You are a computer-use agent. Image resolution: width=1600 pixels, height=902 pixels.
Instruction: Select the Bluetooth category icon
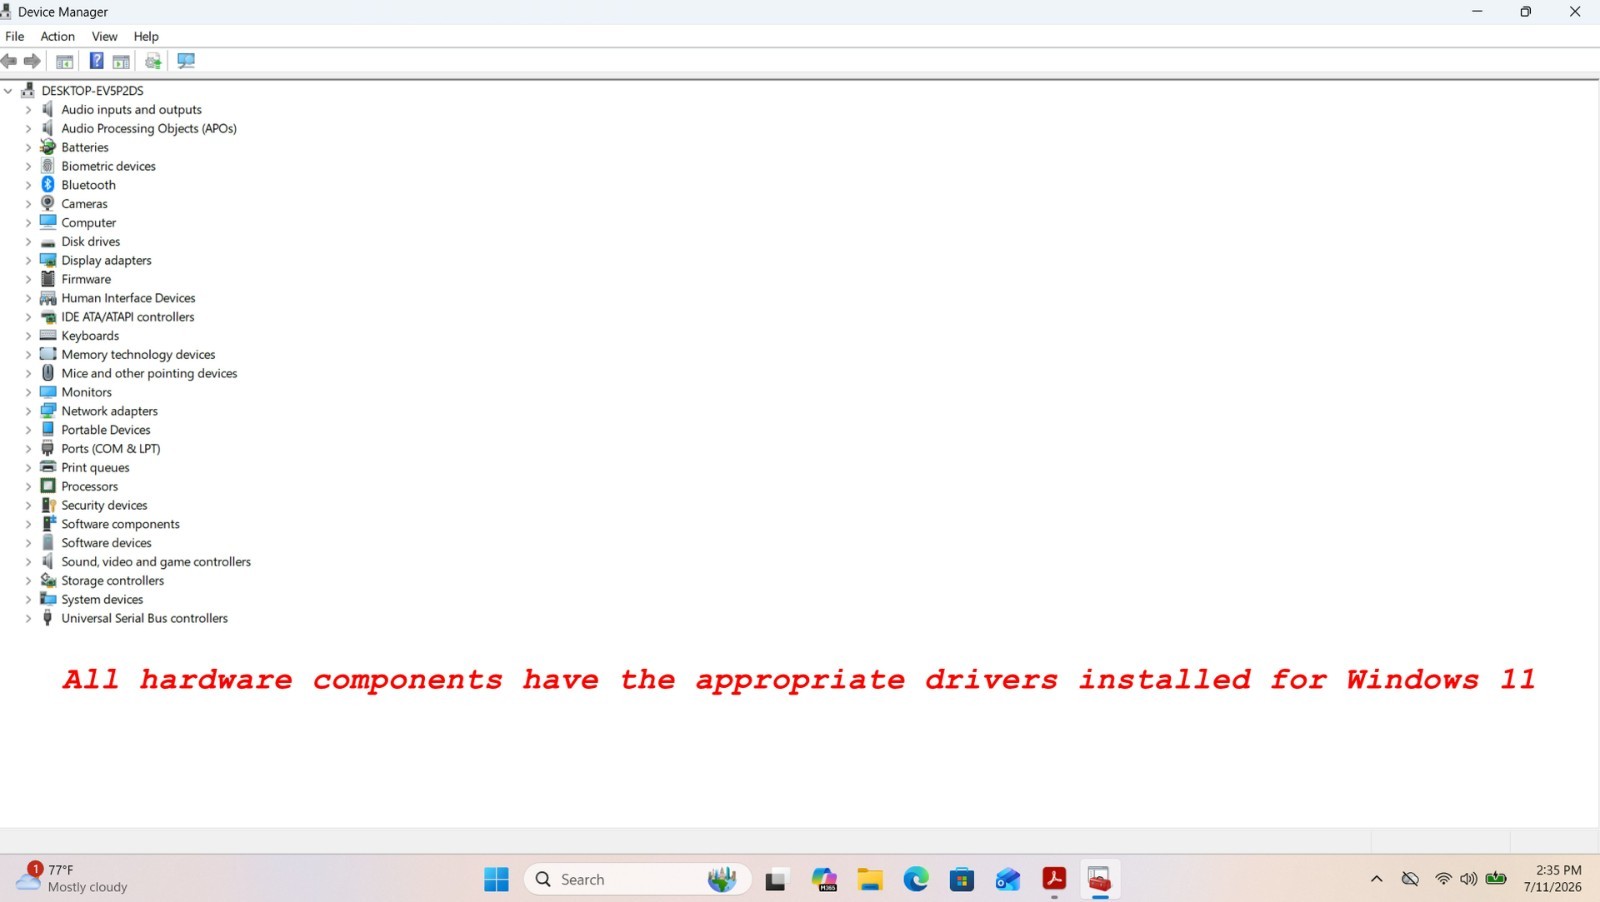pyautogui.click(x=47, y=185)
